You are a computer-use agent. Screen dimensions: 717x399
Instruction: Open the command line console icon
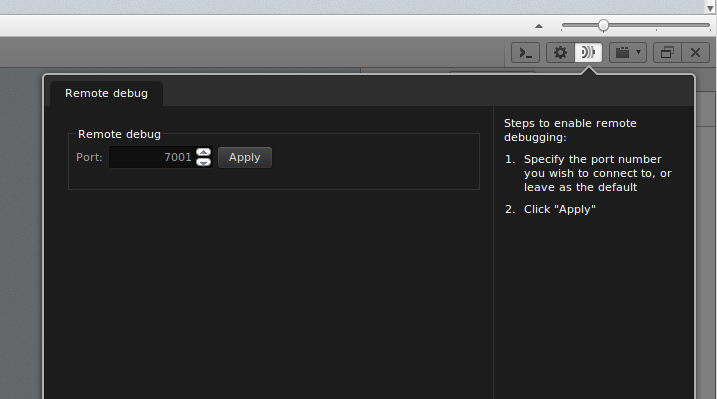[525, 53]
